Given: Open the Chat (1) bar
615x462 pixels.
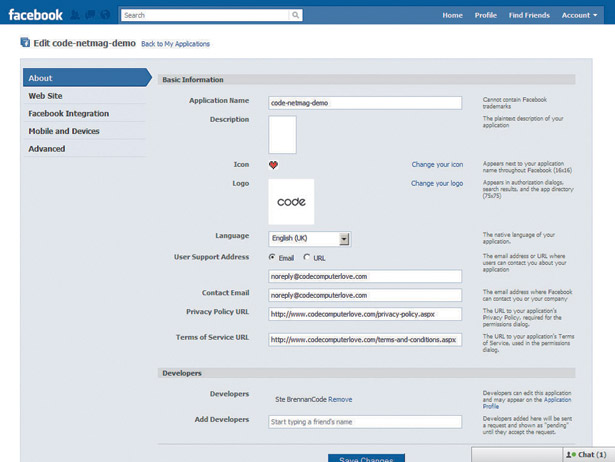Looking at the screenshot, I should [x=589, y=455].
